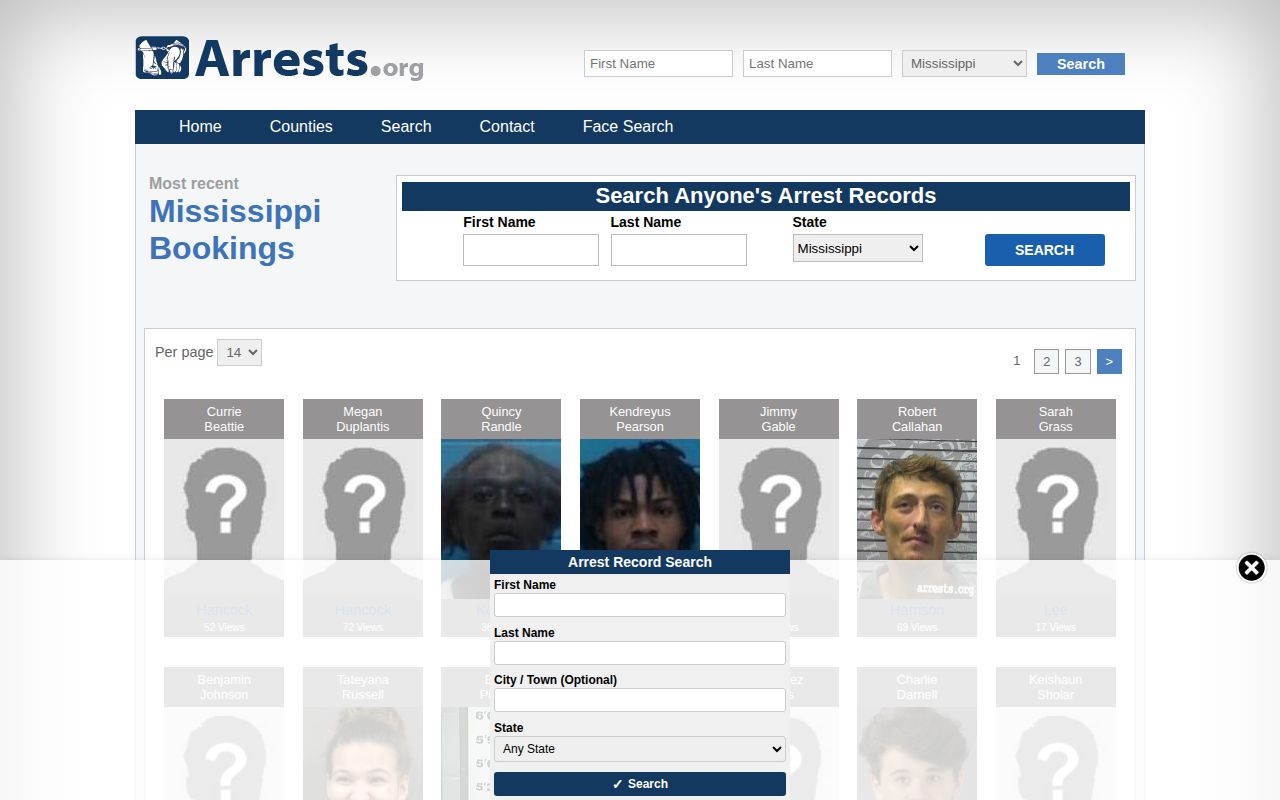Change the Per page dropdown set to 14
Screen dimensions: 1280x800
tap(239, 352)
